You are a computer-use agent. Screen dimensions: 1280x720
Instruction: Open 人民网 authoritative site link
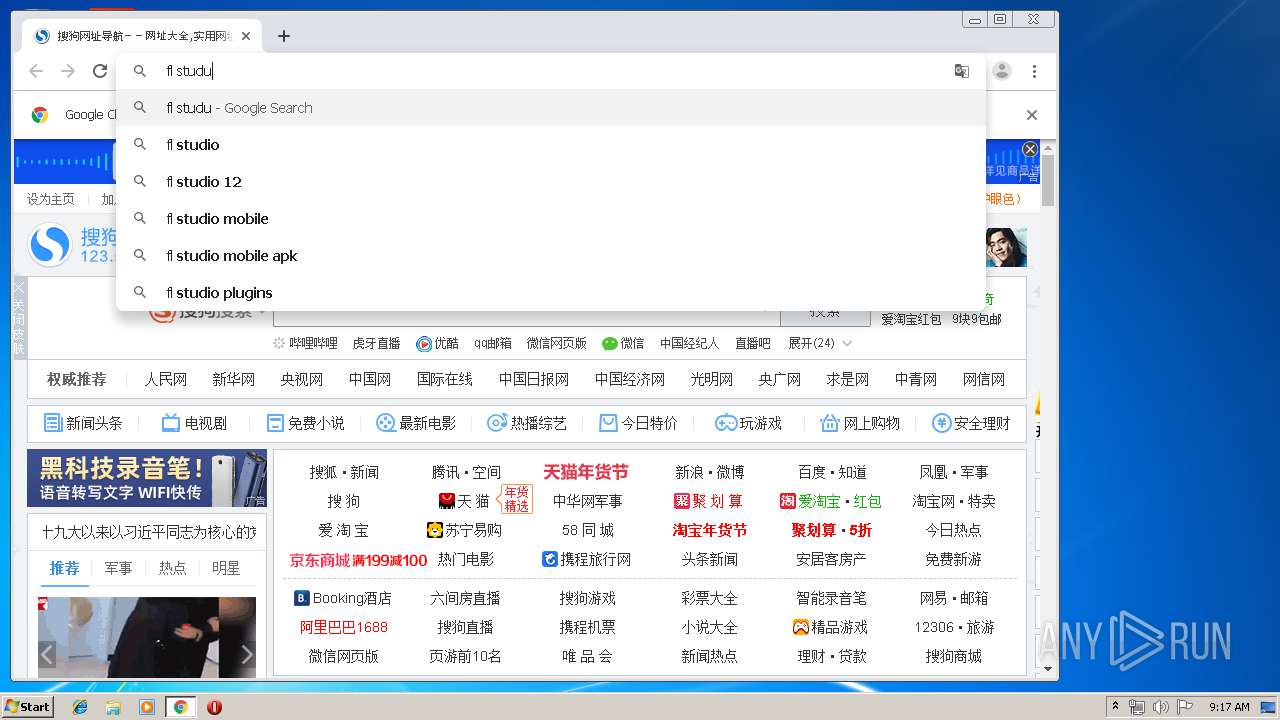165,380
